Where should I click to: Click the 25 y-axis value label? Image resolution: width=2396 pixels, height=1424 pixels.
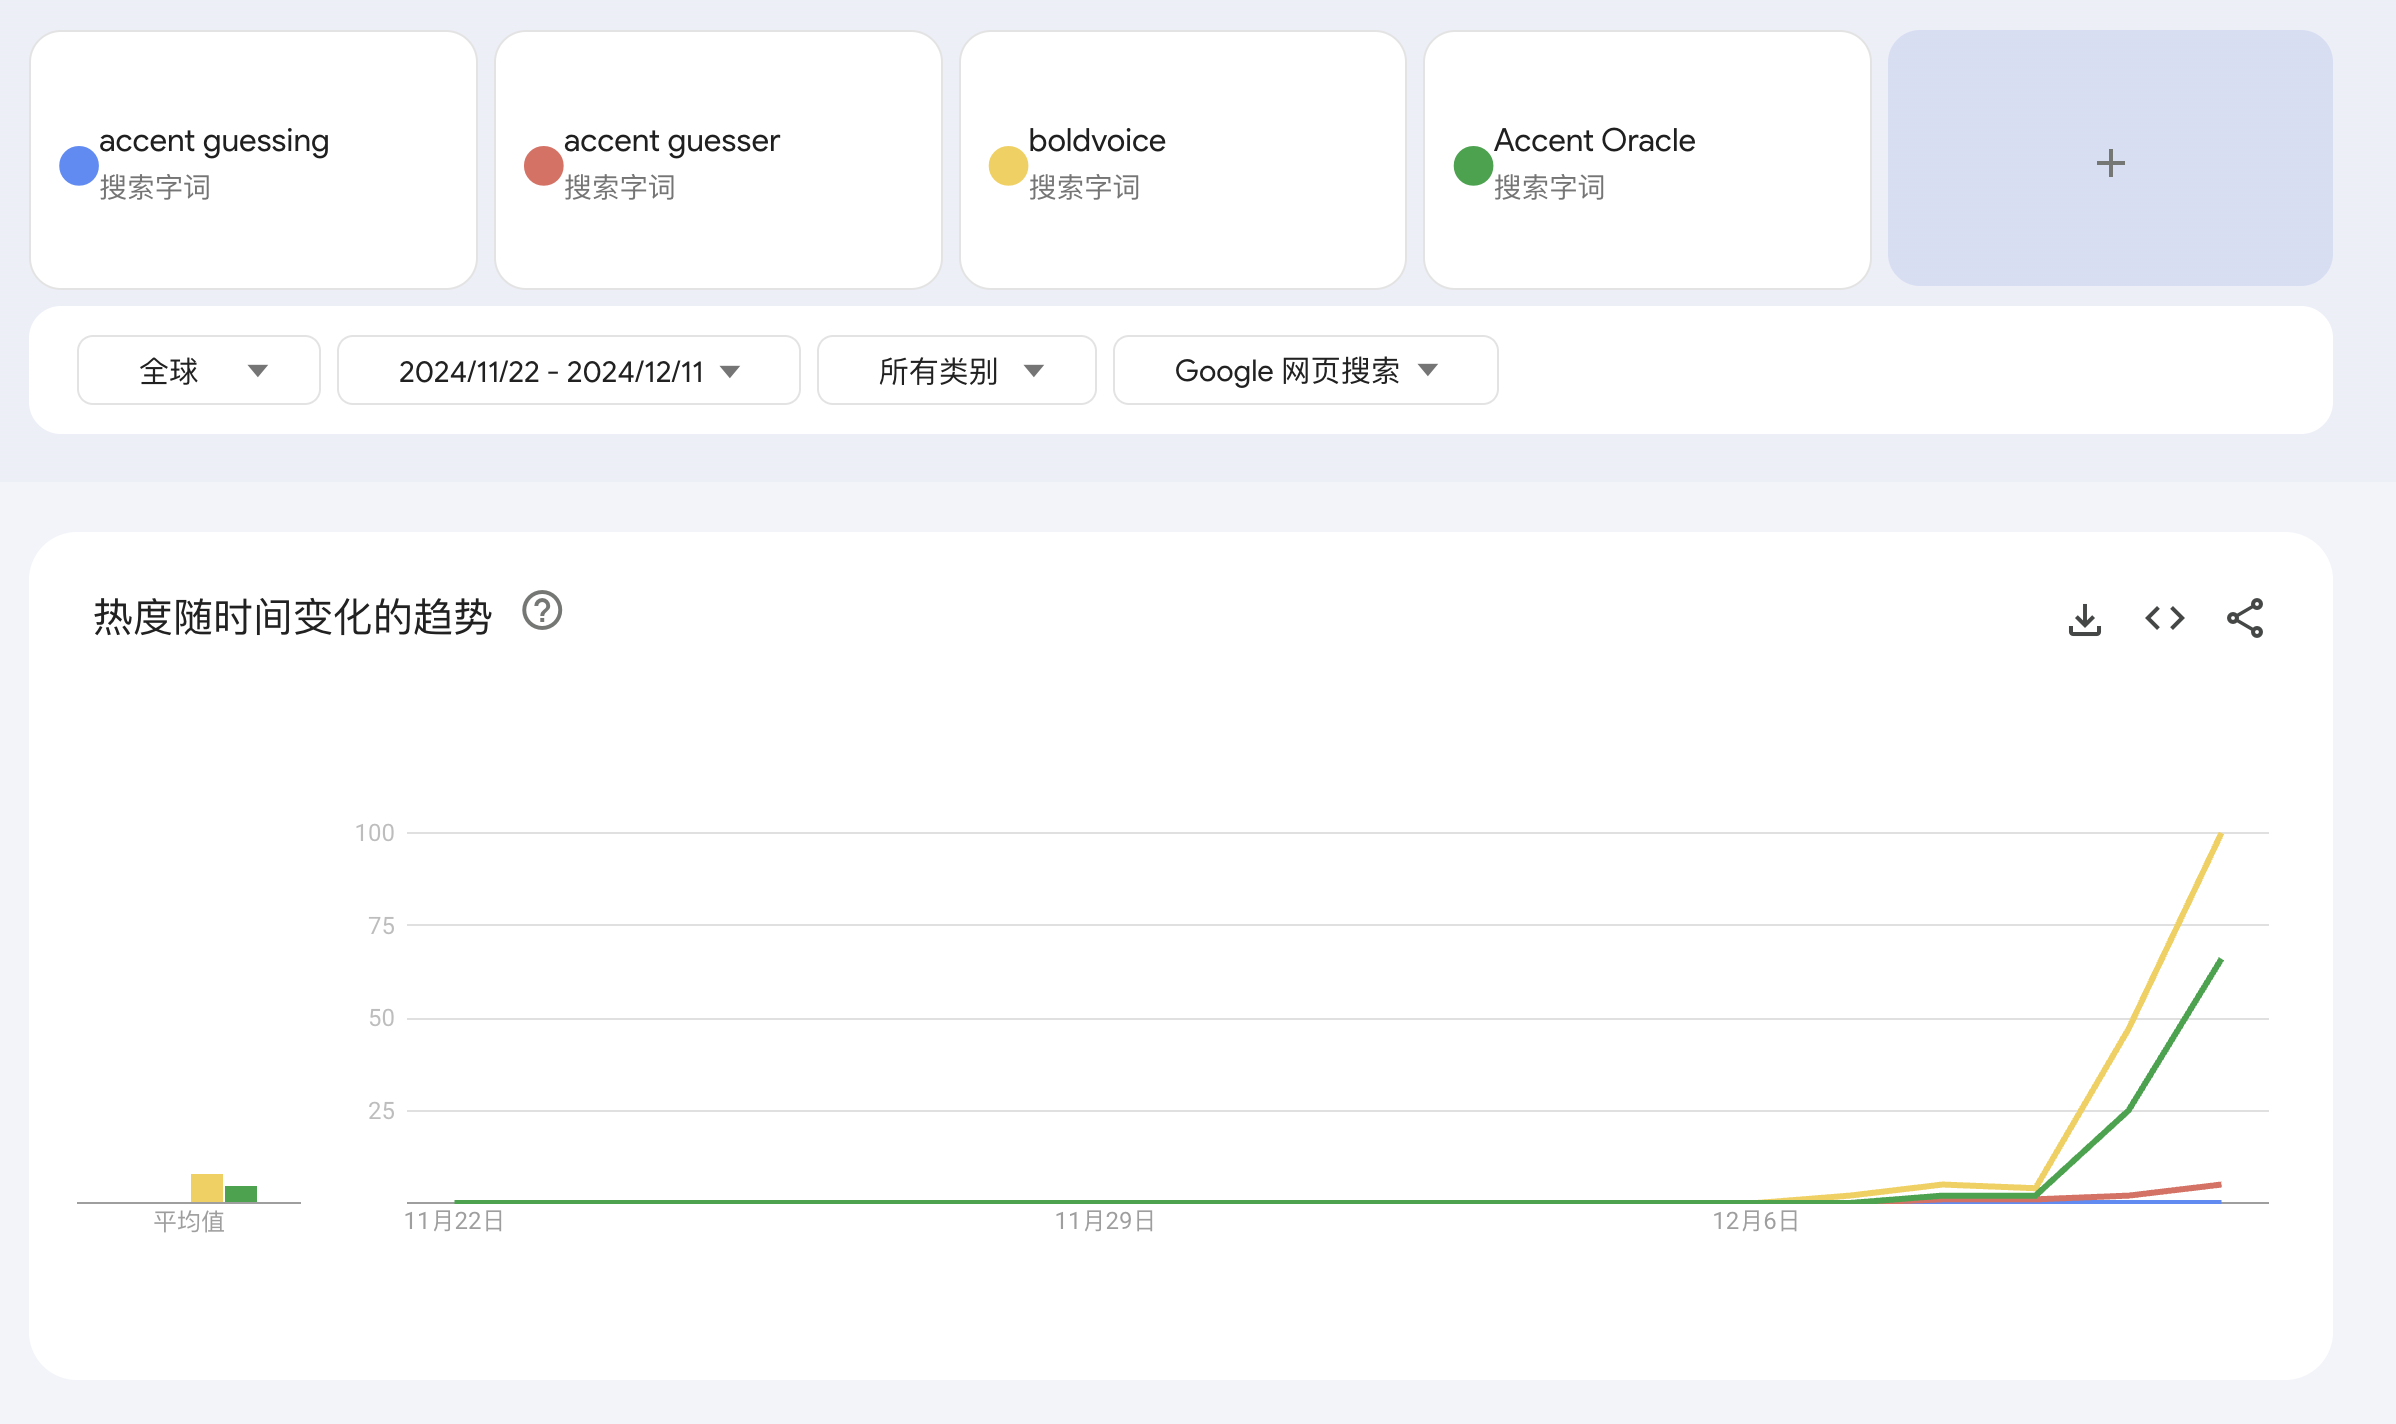click(381, 1111)
